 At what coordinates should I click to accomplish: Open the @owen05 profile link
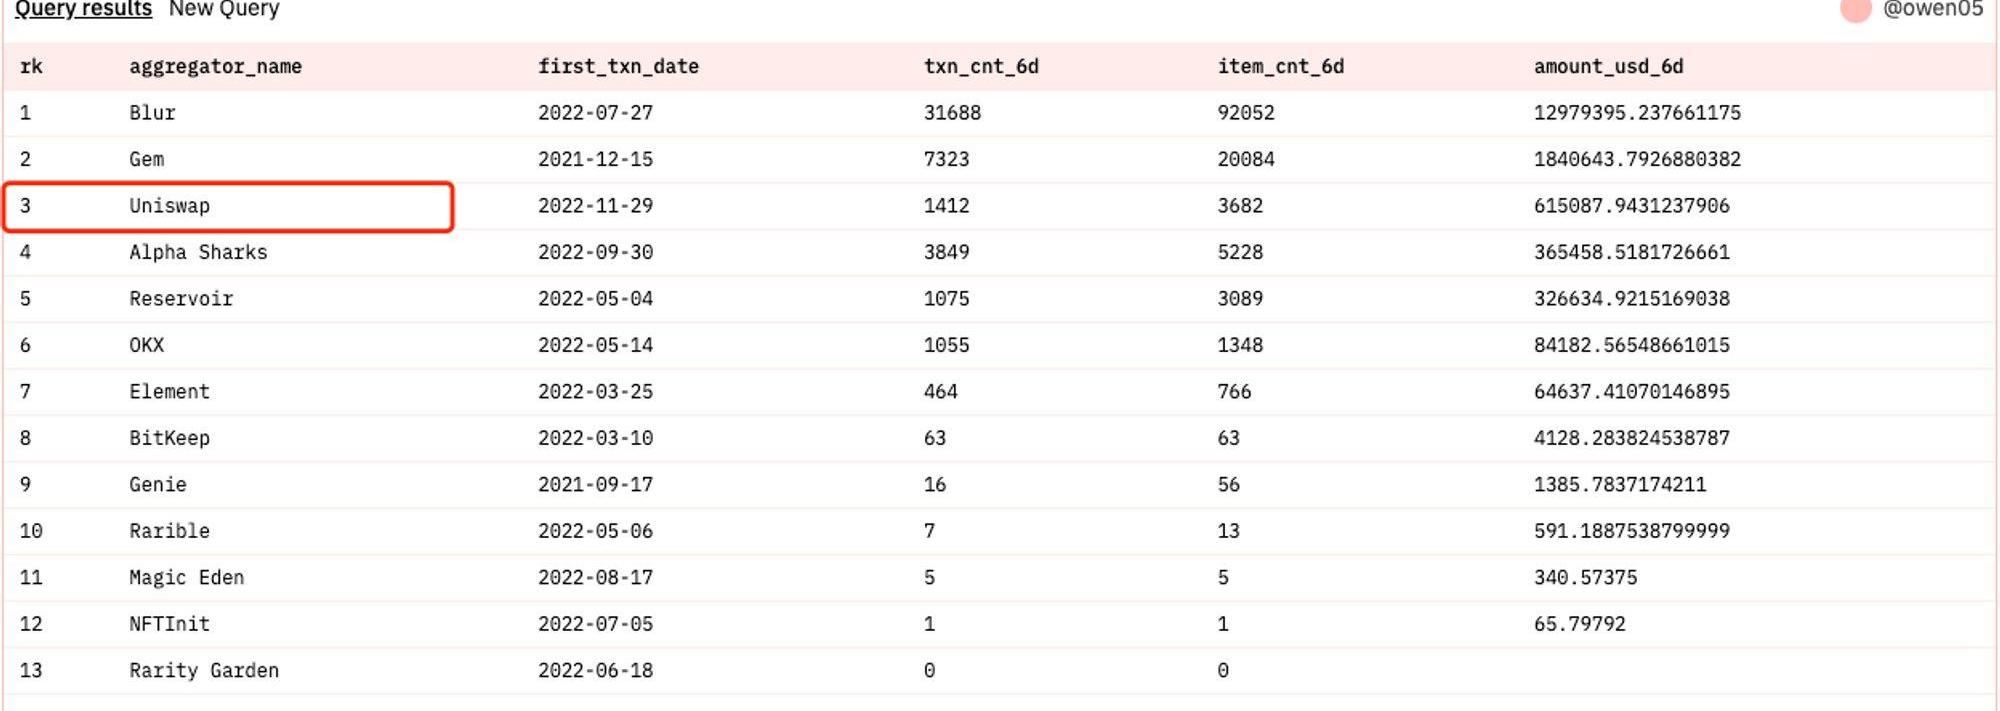(1932, 9)
